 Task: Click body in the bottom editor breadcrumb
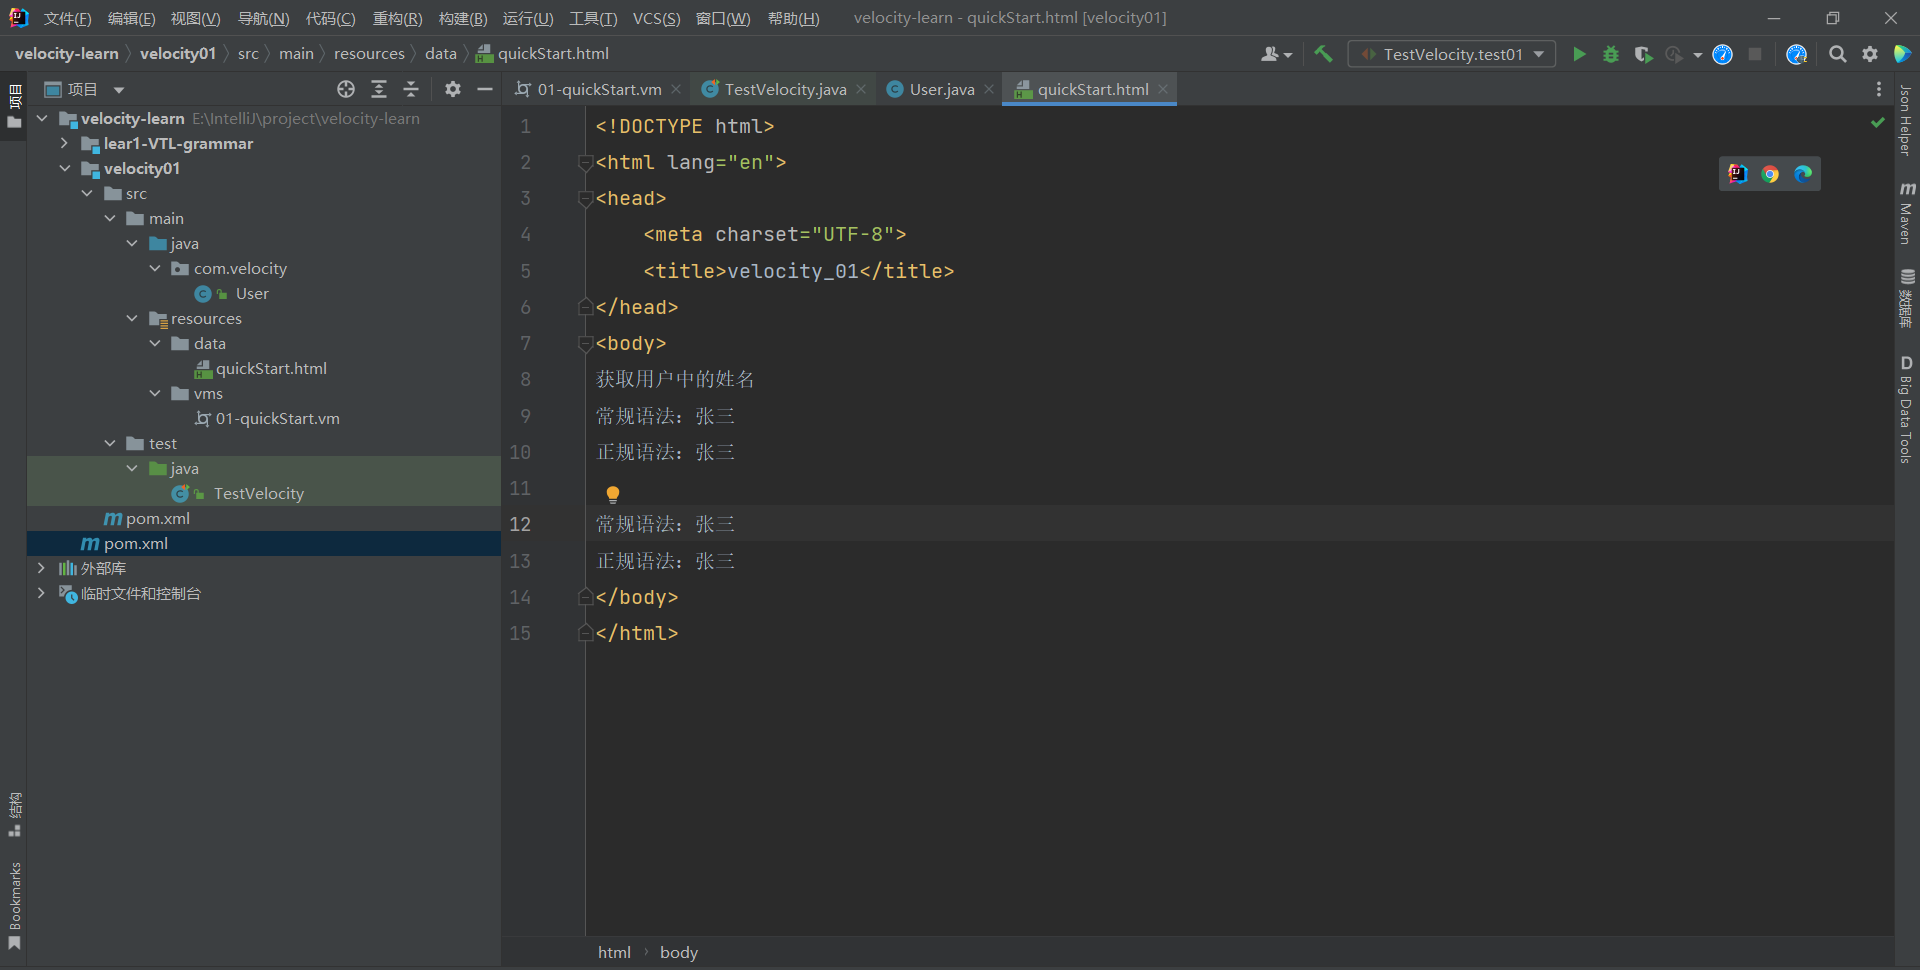tap(679, 952)
